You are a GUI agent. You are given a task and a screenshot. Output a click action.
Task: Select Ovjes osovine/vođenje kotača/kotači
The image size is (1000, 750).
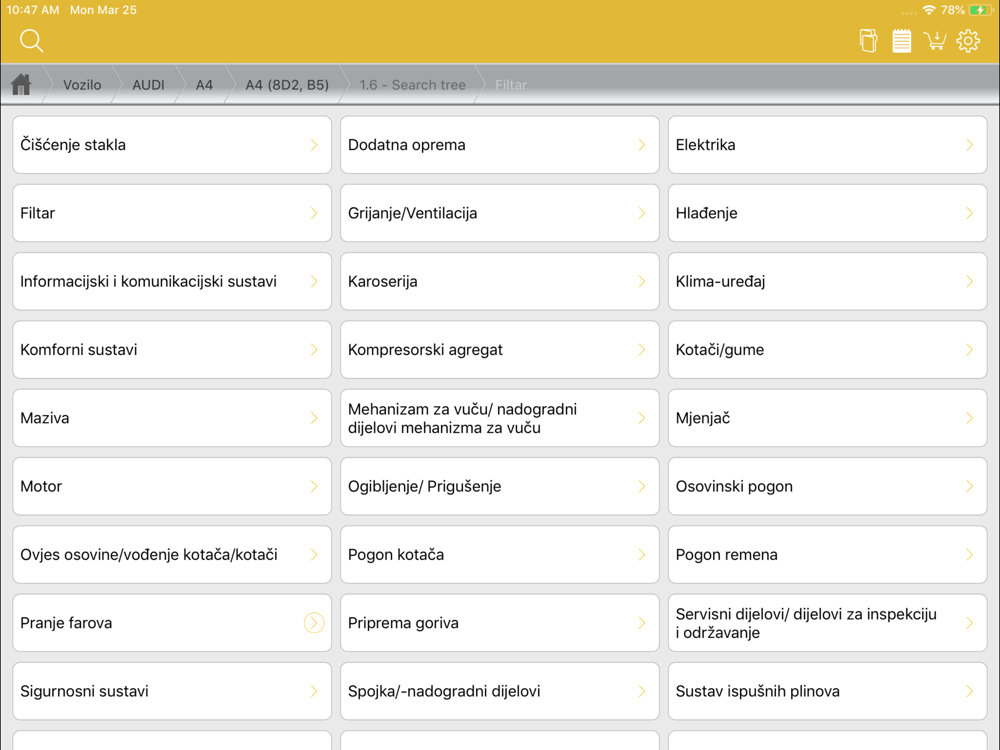172,554
